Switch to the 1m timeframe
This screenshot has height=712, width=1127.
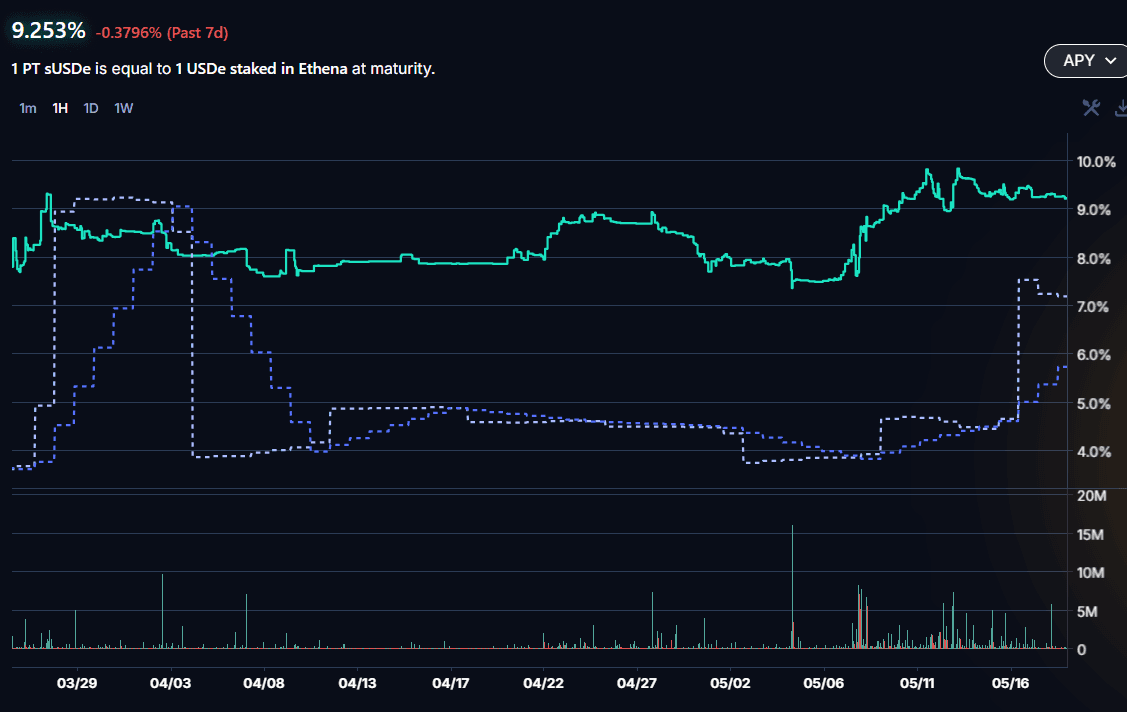28,108
